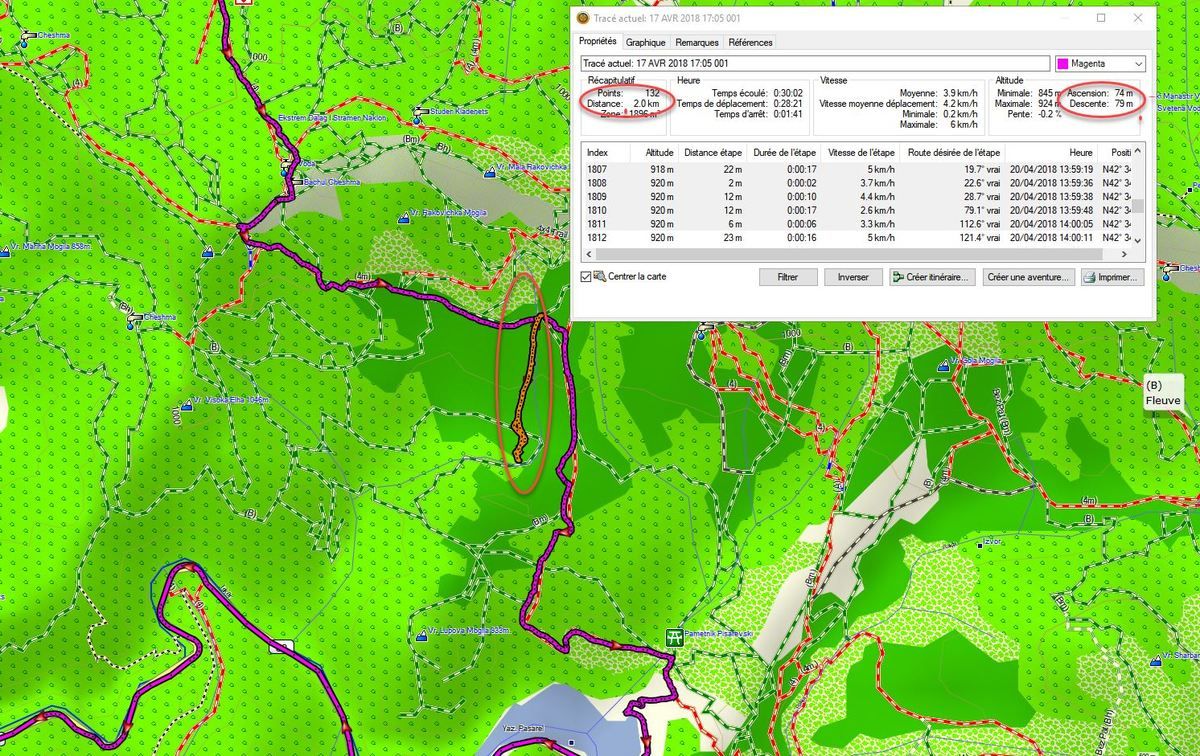Open the Magenta track color dropdown
Viewport: 1200px width, 756px height.
pyautogui.click(x=1138, y=63)
